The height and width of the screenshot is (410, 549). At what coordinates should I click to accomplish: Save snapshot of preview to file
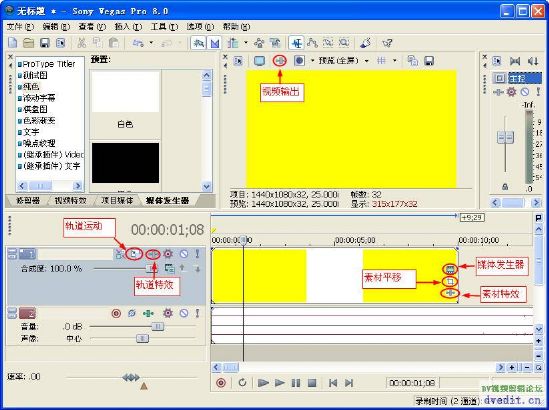pyautogui.click(x=429, y=61)
